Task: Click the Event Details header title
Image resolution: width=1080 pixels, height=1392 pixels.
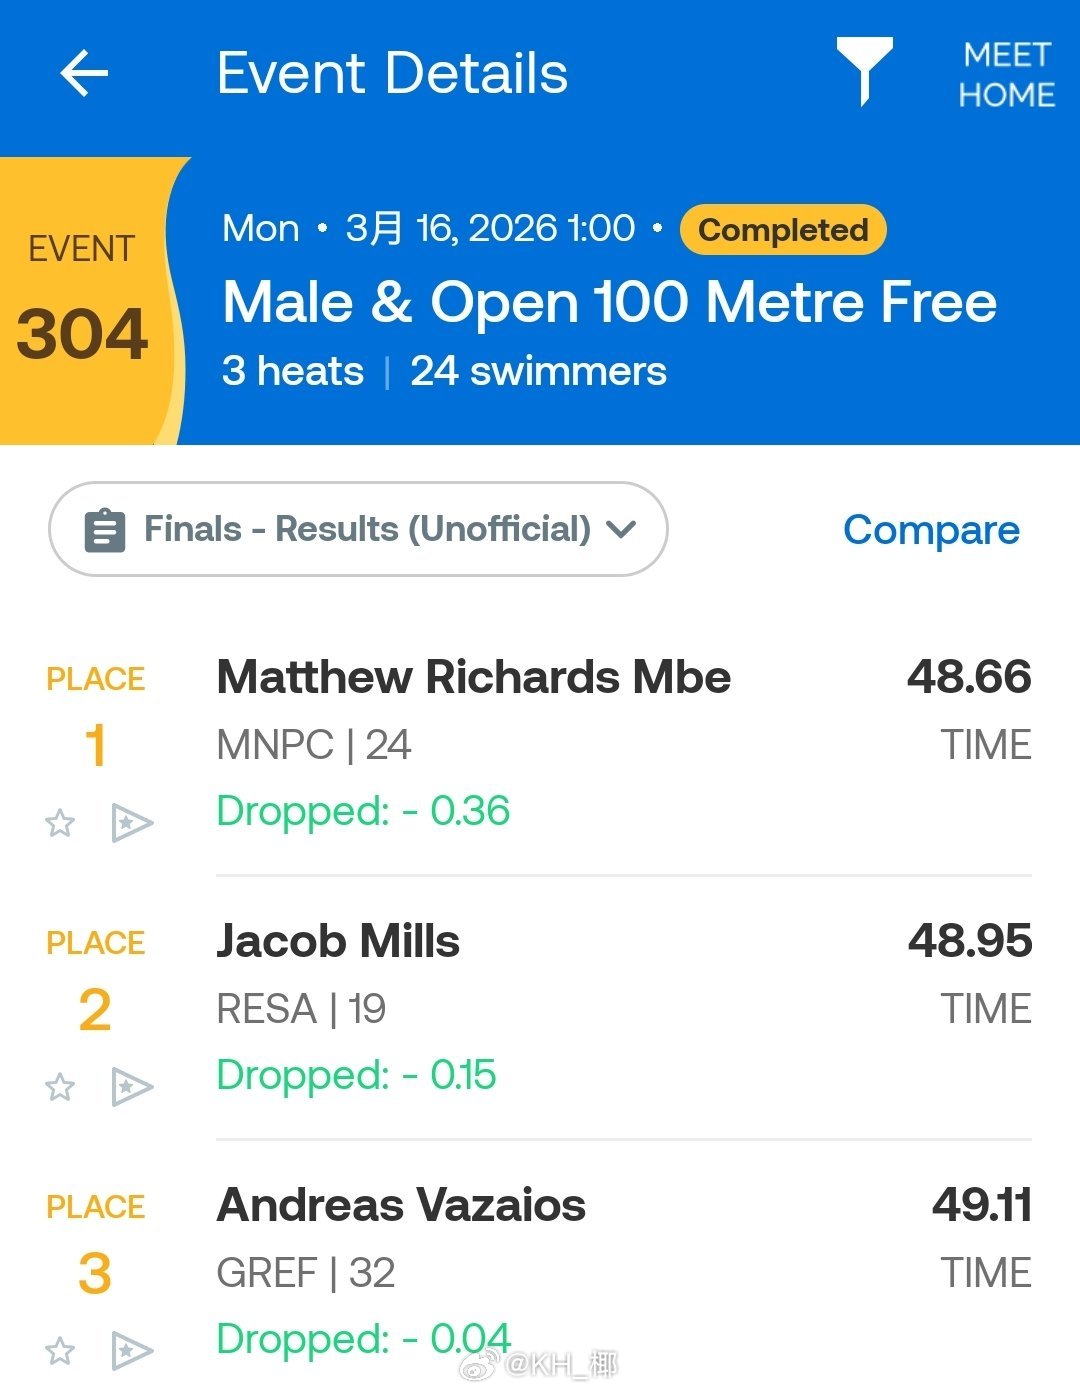Action: click(392, 74)
